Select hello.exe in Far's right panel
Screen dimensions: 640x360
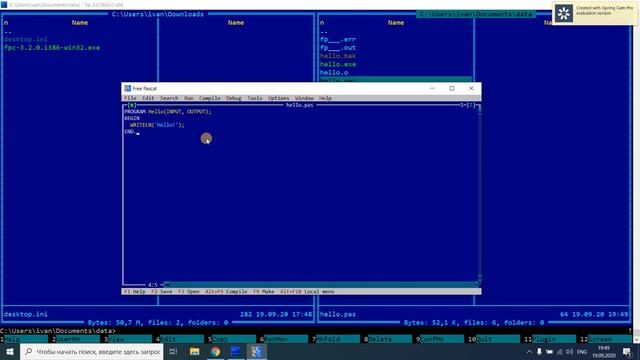pyautogui.click(x=338, y=64)
